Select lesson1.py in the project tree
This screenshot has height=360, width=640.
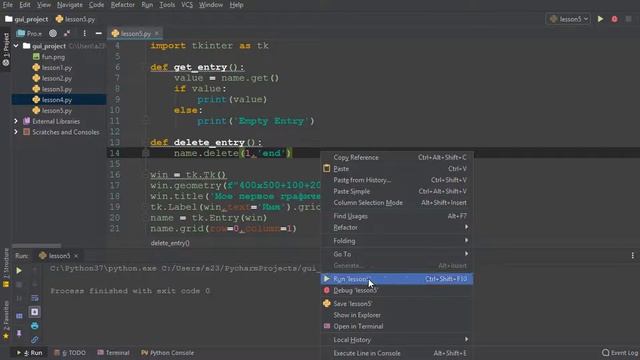[x=52, y=67]
